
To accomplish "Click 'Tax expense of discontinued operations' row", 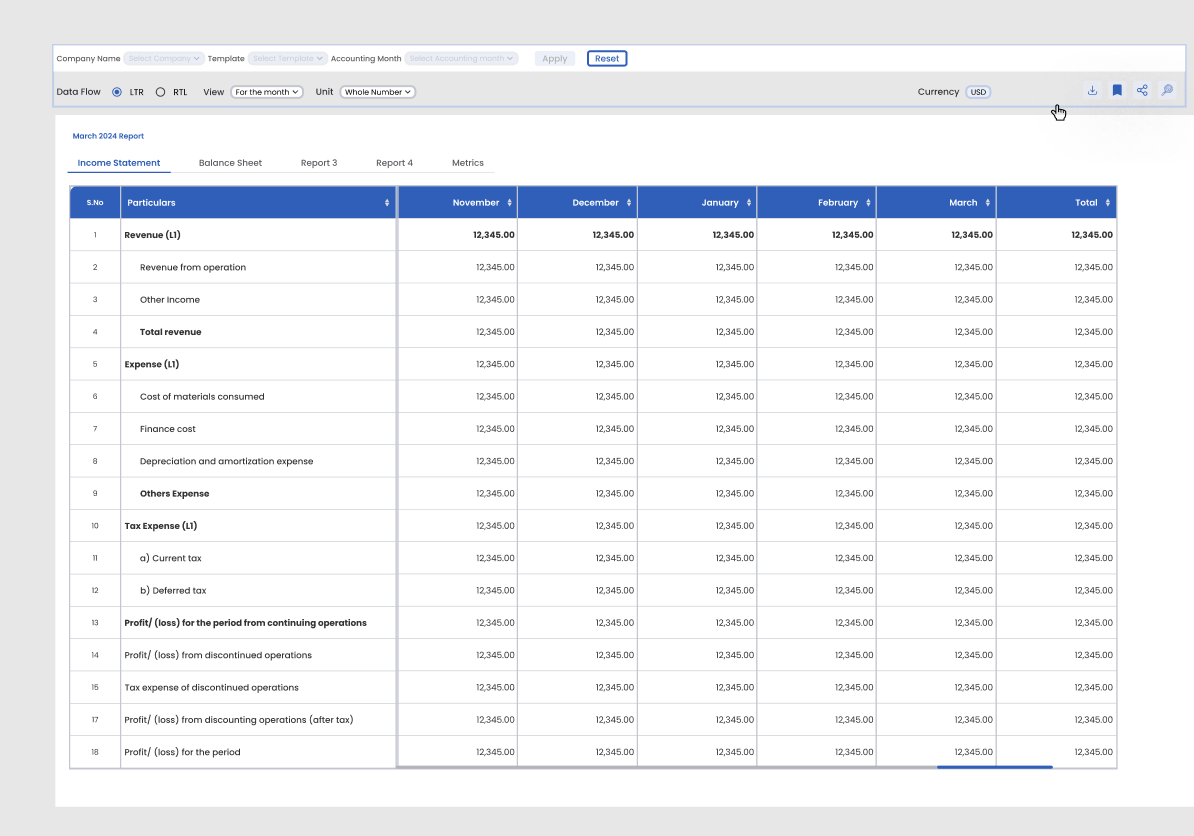I will [211, 688].
